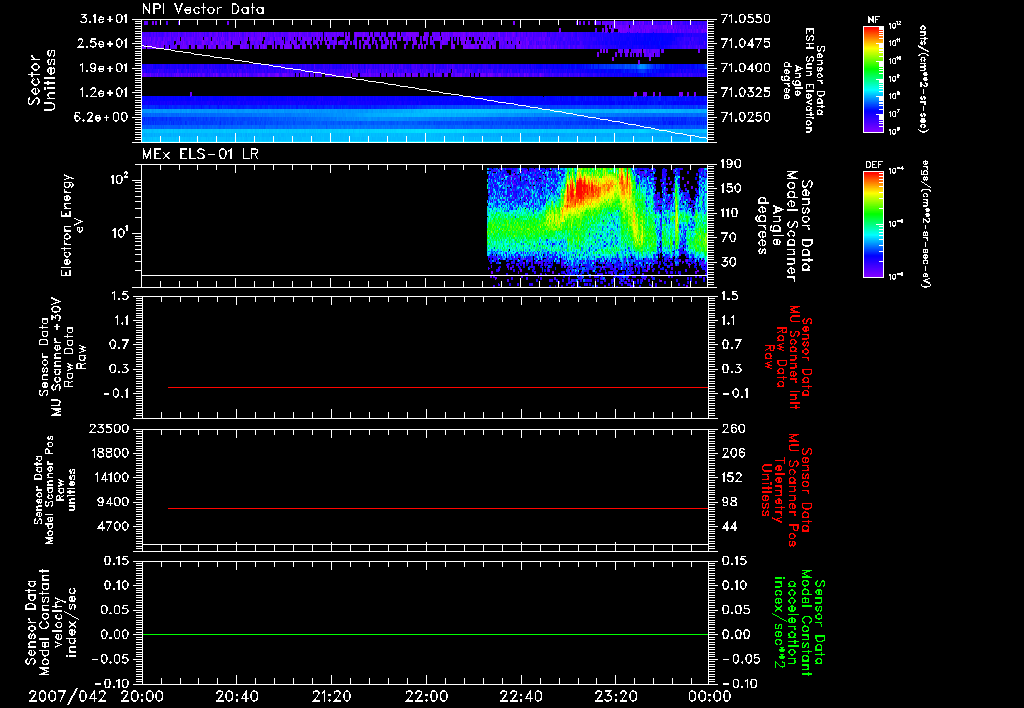Click the '21:20' time axis label
1024x708 pixels.
[x=331, y=696]
